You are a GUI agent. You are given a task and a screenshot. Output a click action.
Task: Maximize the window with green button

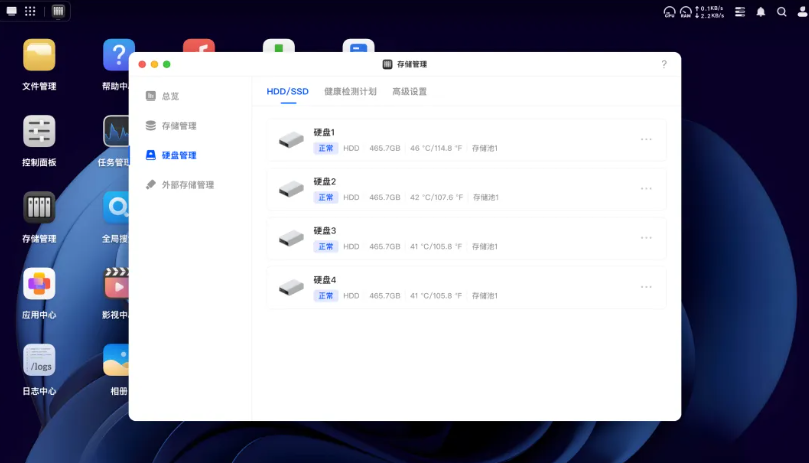tap(167, 64)
